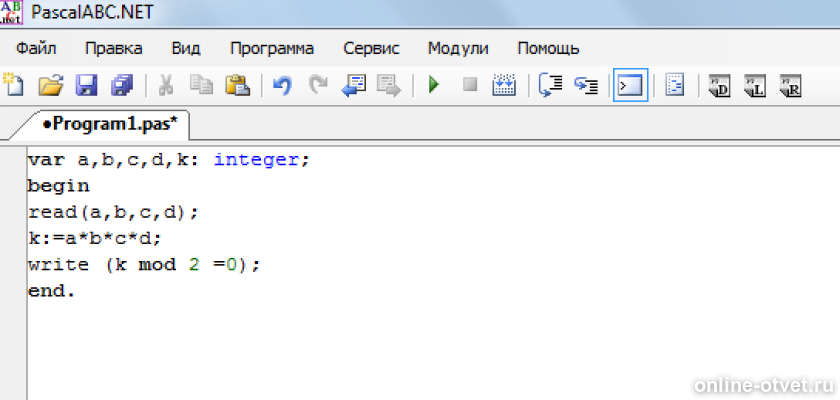The width and height of the screenshot is (840, 400).
Task: Expand the Вид menu
Action: click(x=186, y=48)
